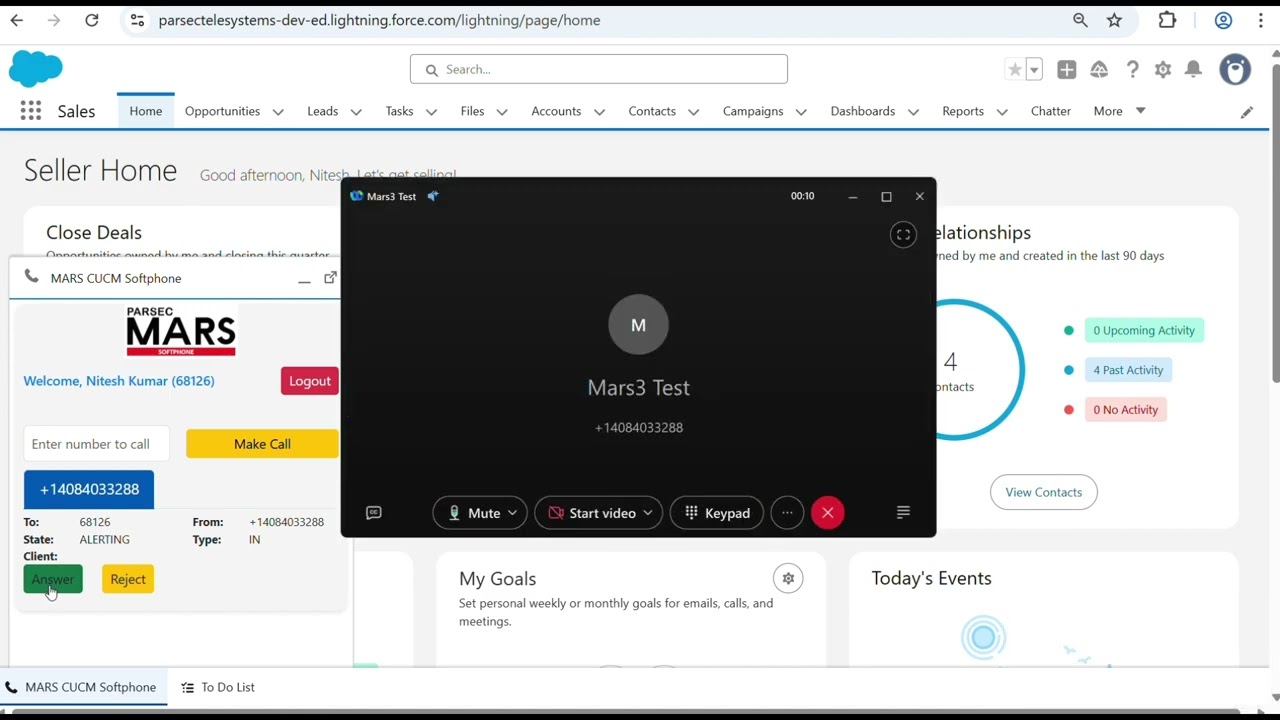Click the 0 Upcoming Activity badge

point(1144,330)
